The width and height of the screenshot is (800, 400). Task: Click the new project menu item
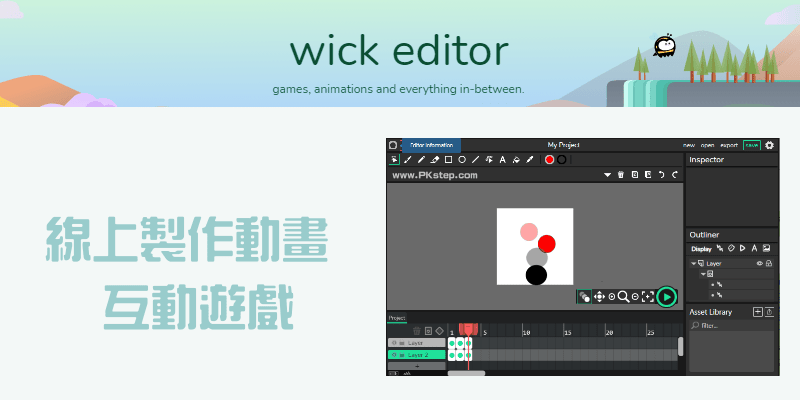click(689, 145)
